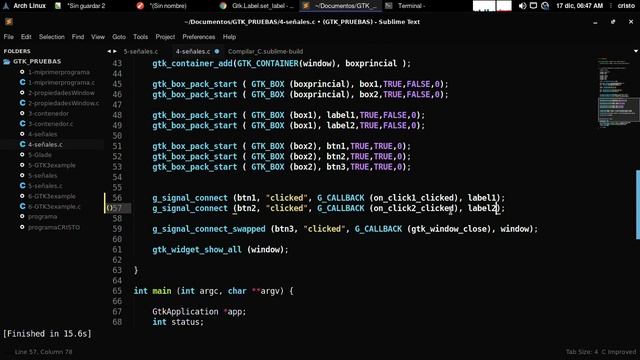Switch to '(Sin nombre)' taskbar window

coord(162,6)
